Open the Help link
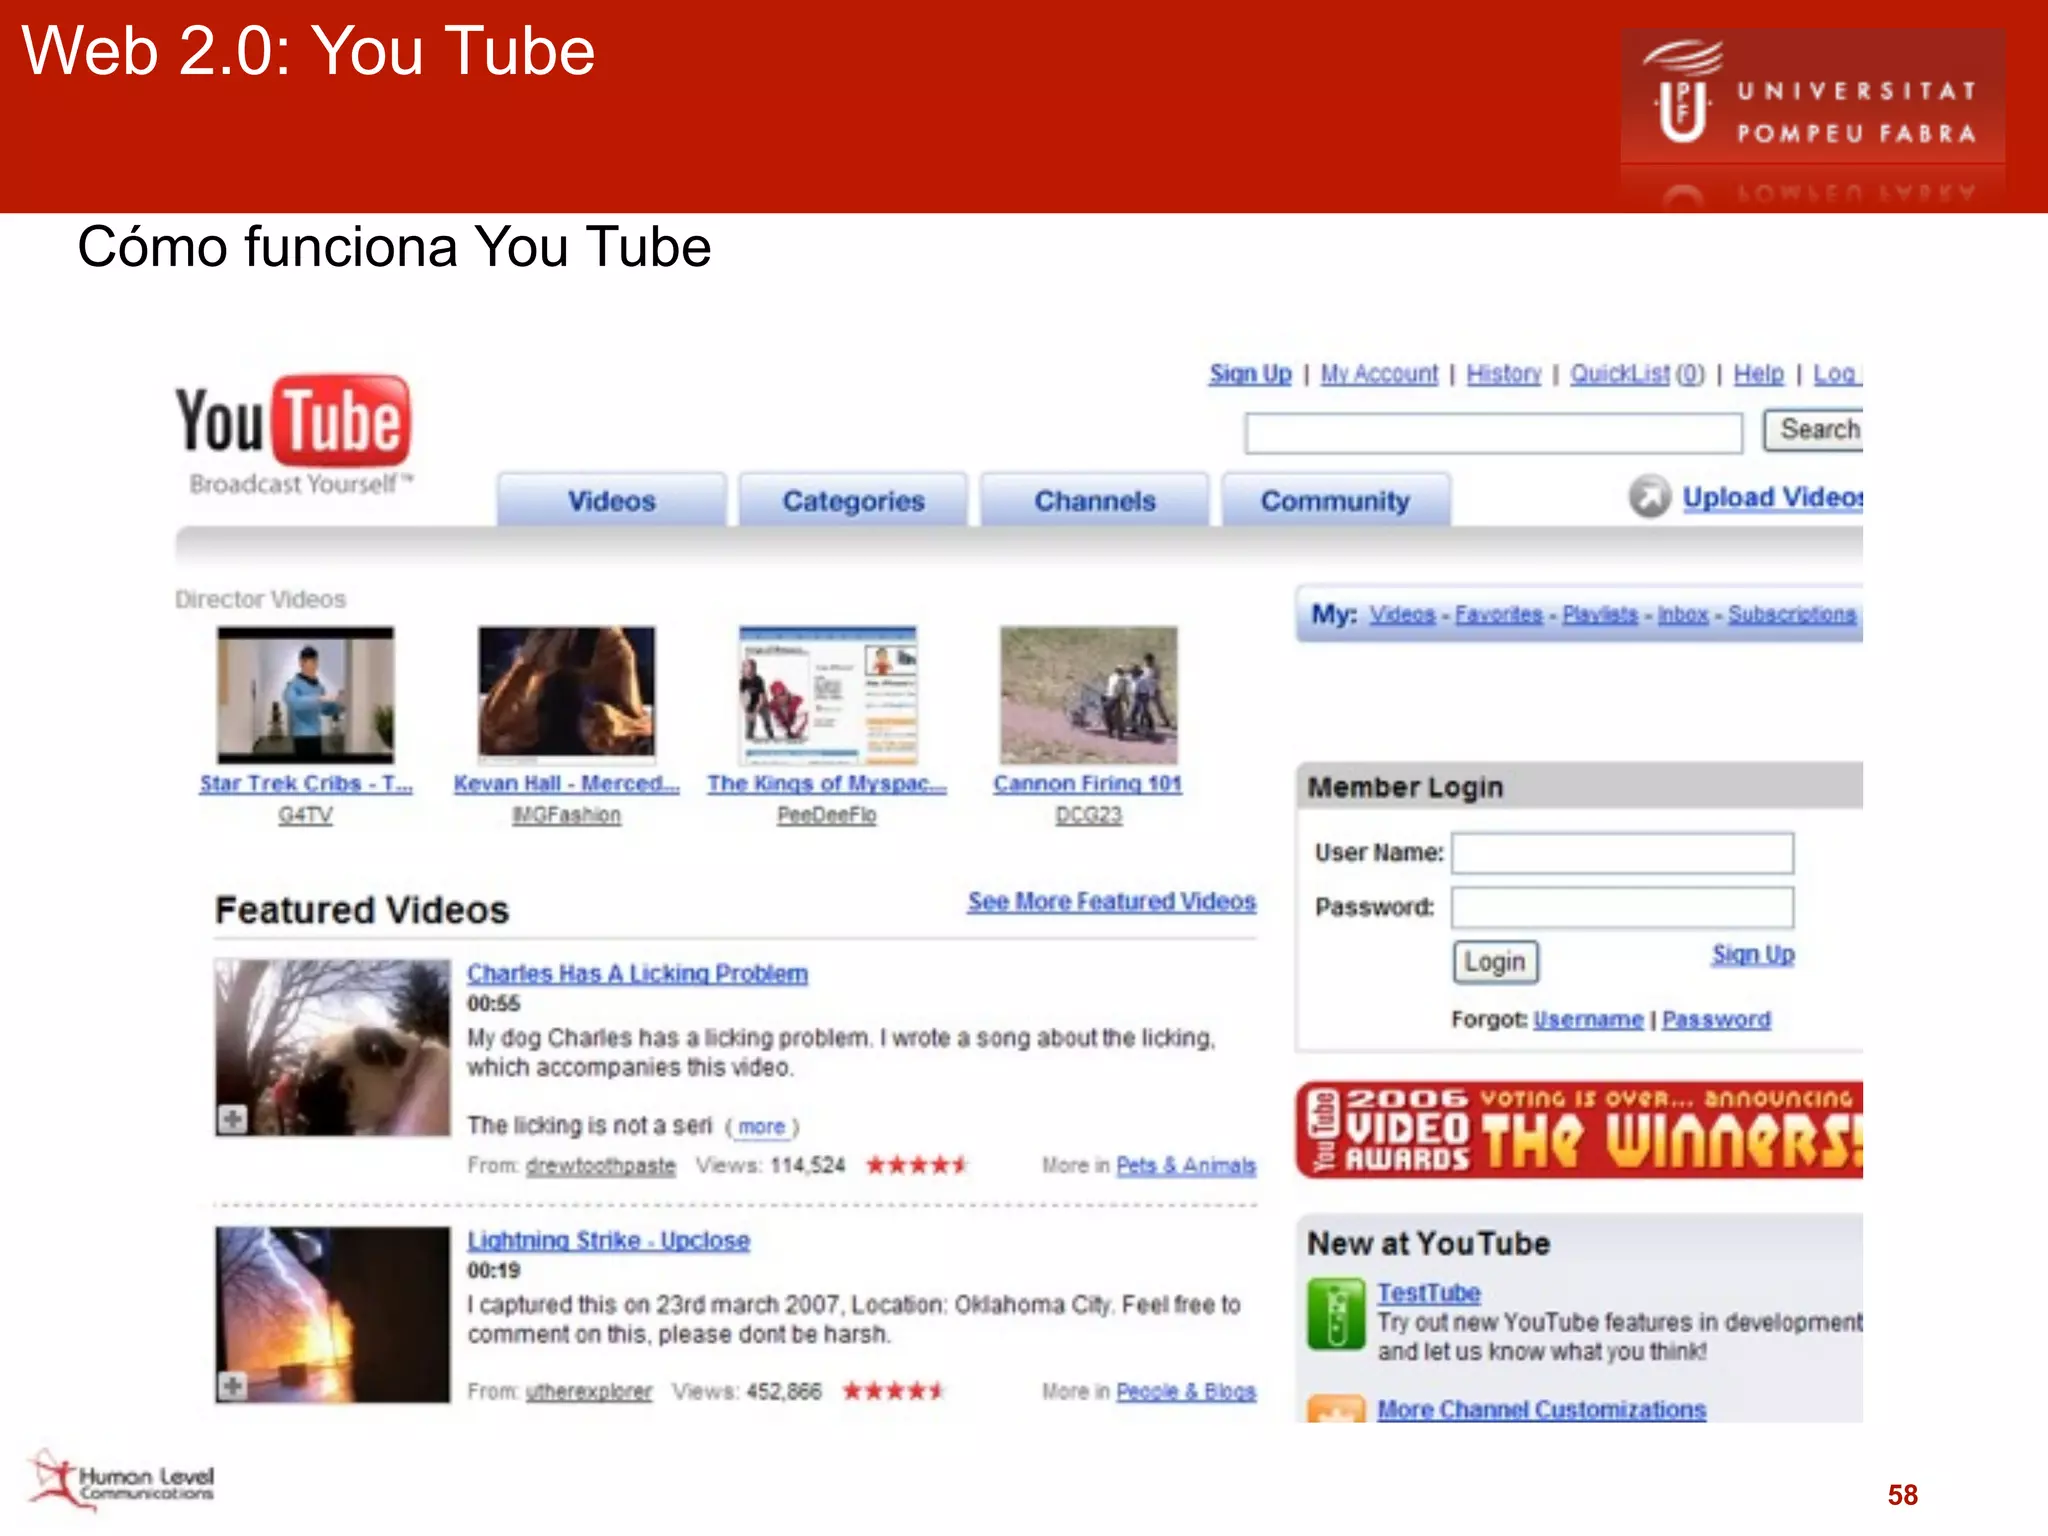 [1758, 374]
